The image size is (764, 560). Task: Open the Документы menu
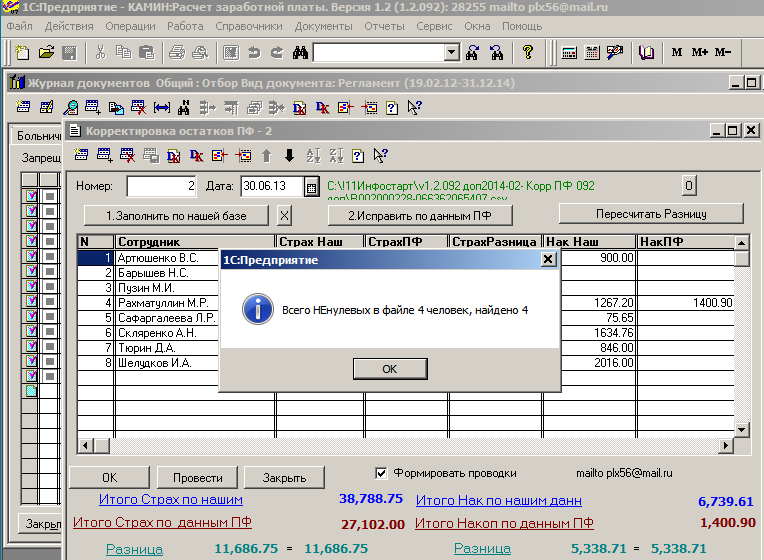pos(324,26)
